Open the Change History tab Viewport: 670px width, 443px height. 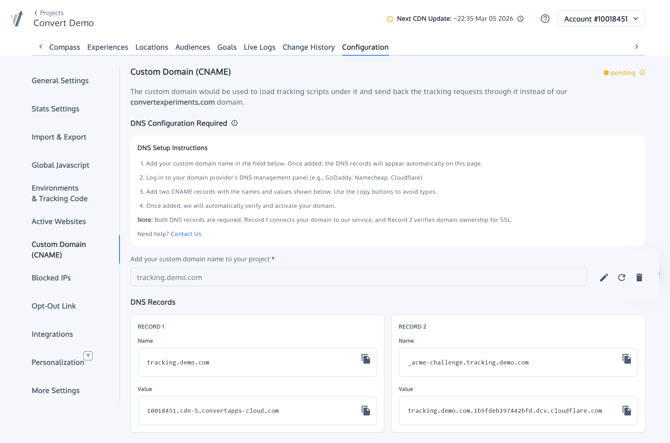[x=308, y=47]
